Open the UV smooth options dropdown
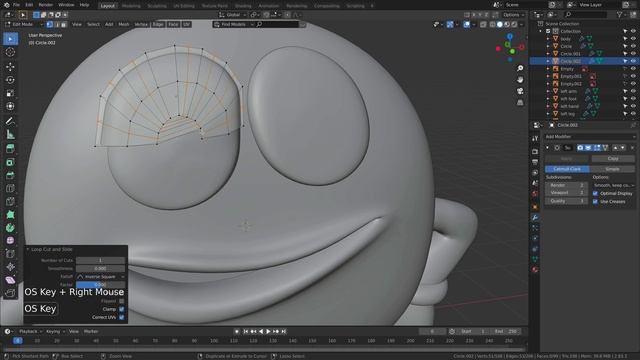Viewport: 640px width, 360px height. pyautogui.click(x=614, y=185)
